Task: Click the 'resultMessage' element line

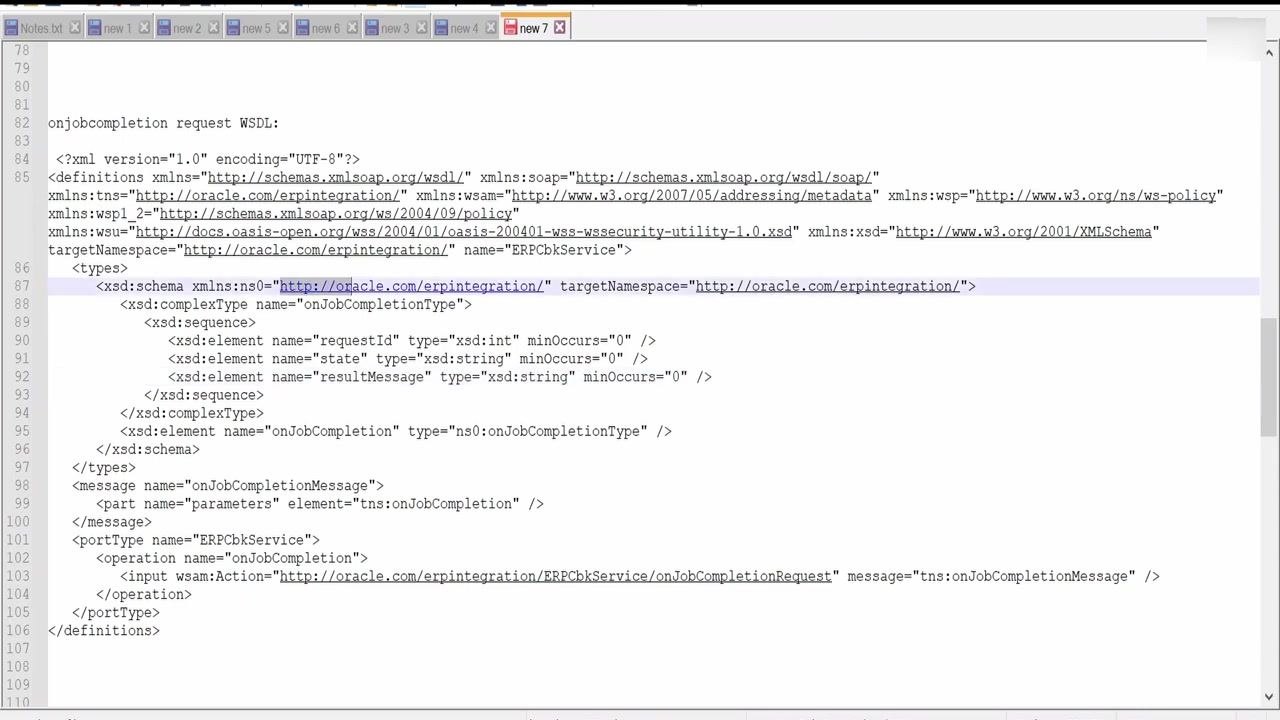Action: pyautogui.click(x=440, y=377)
